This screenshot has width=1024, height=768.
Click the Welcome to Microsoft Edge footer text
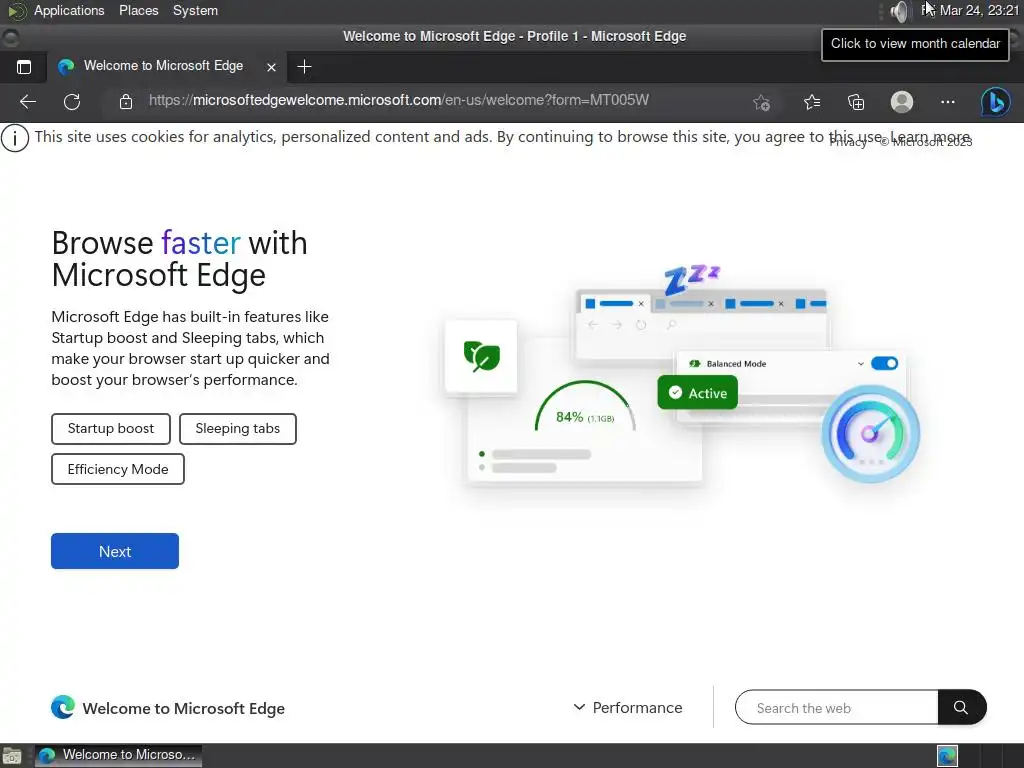[184, 709]
